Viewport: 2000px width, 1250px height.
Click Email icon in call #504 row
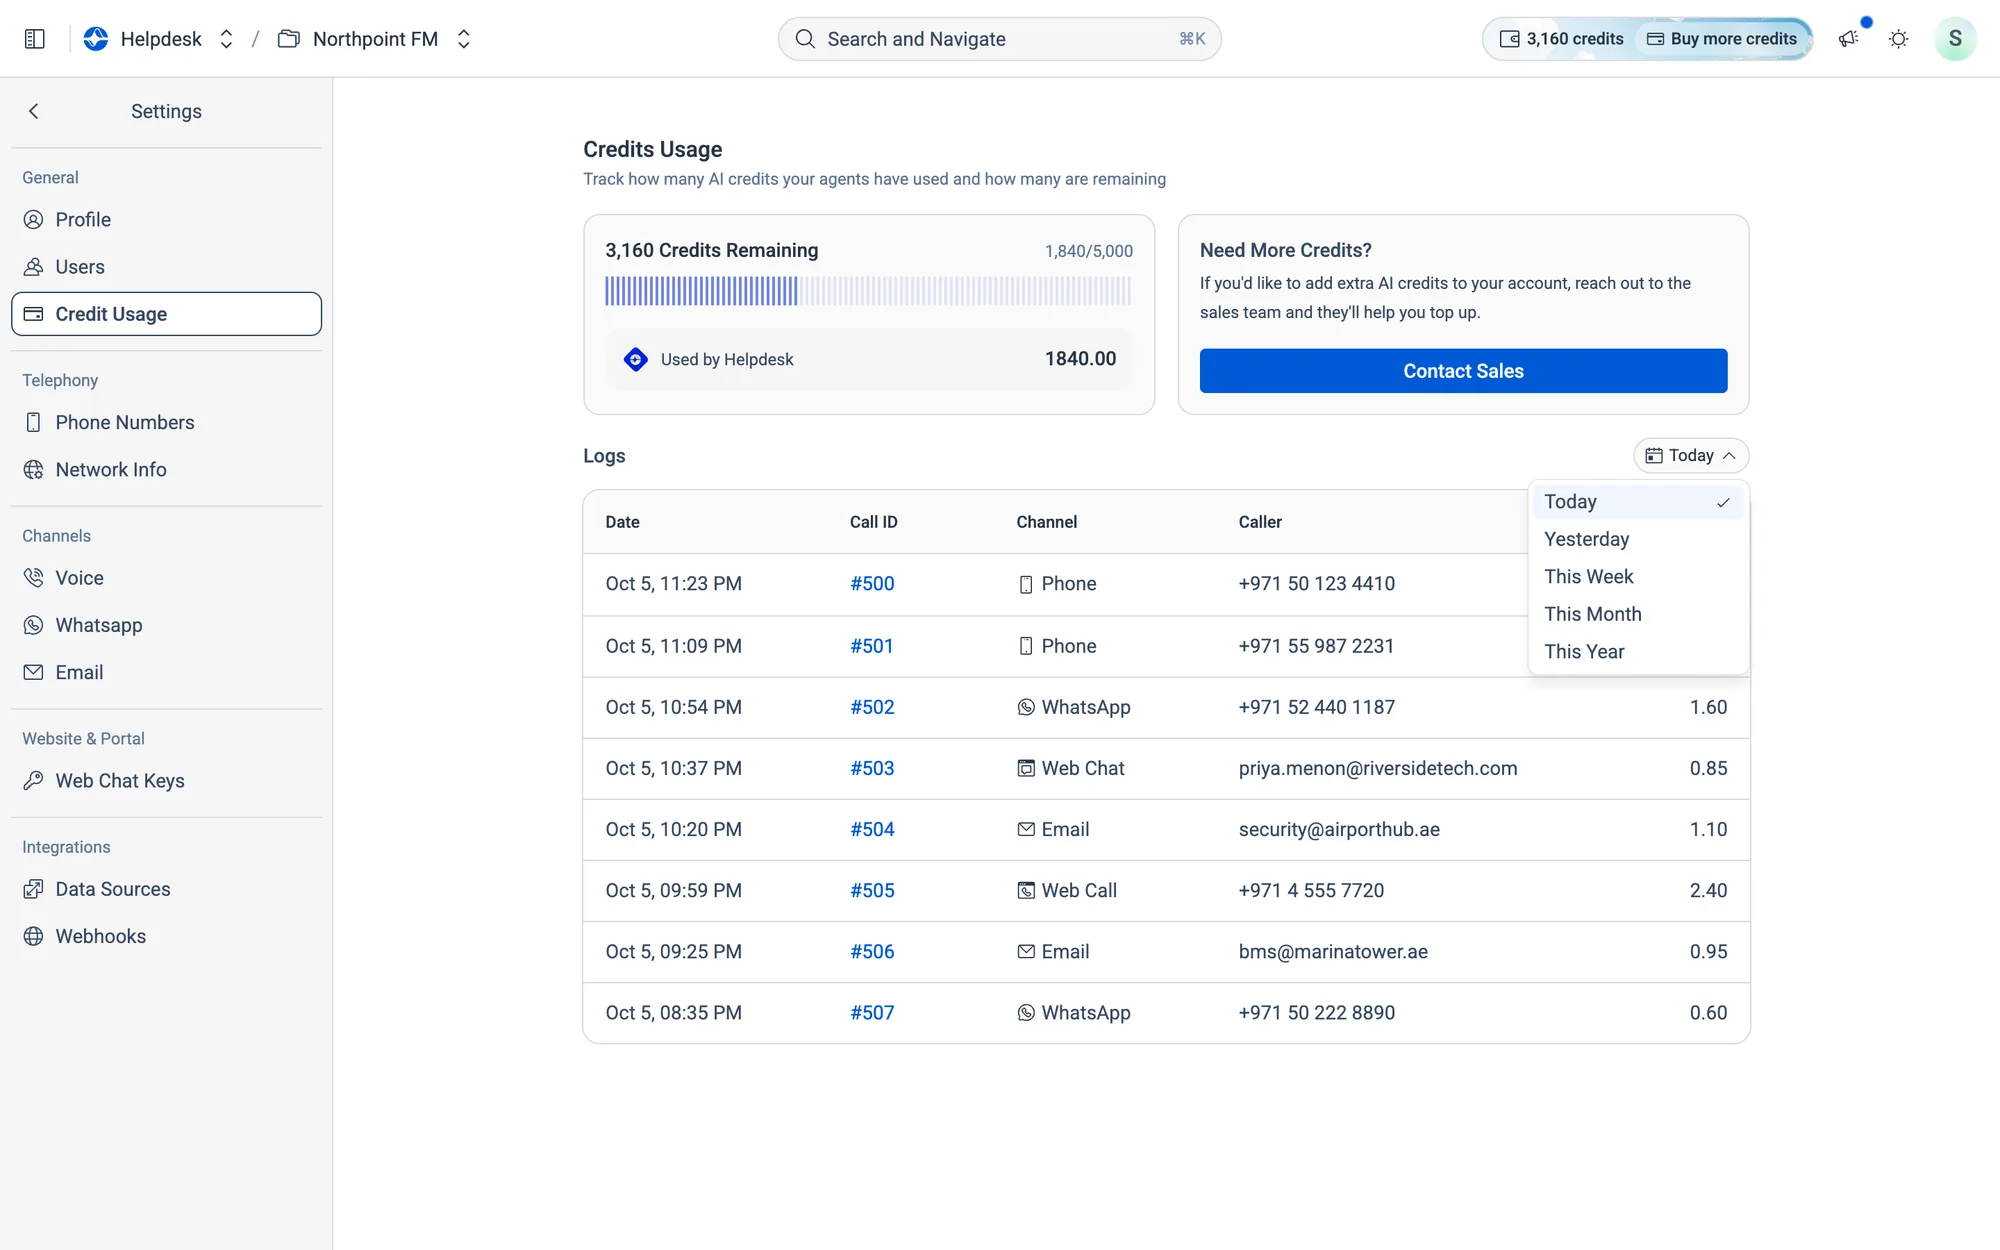point(1026,829)
